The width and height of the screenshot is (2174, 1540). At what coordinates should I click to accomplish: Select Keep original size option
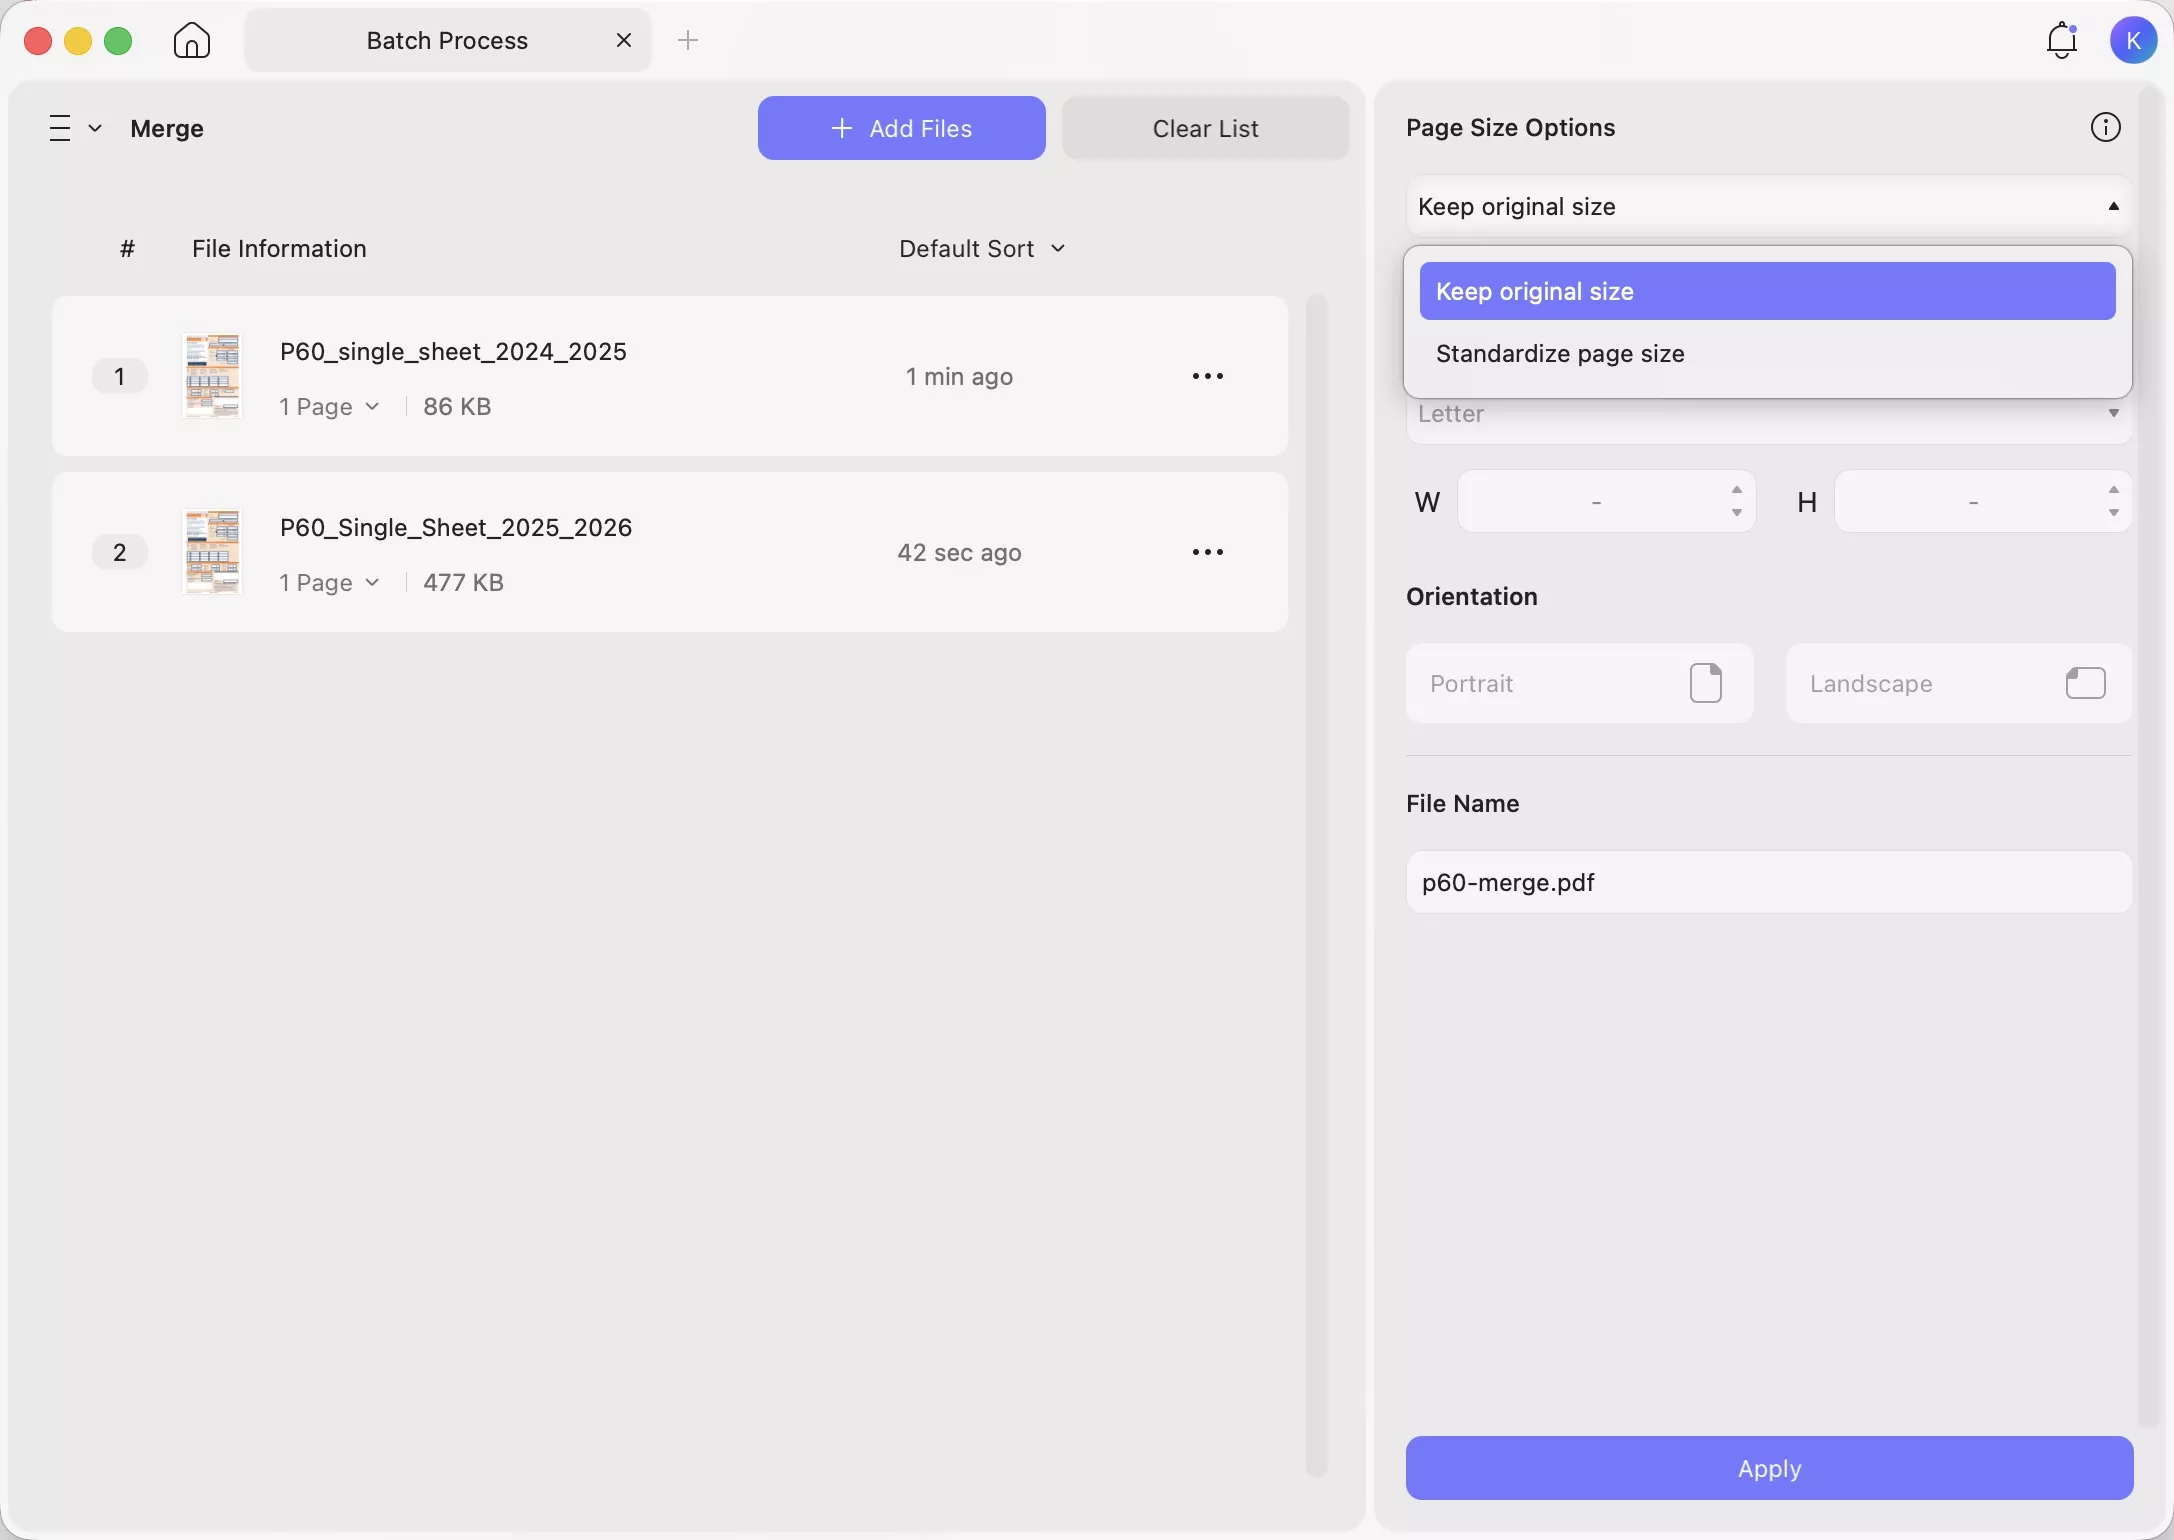coord(1766,292)
